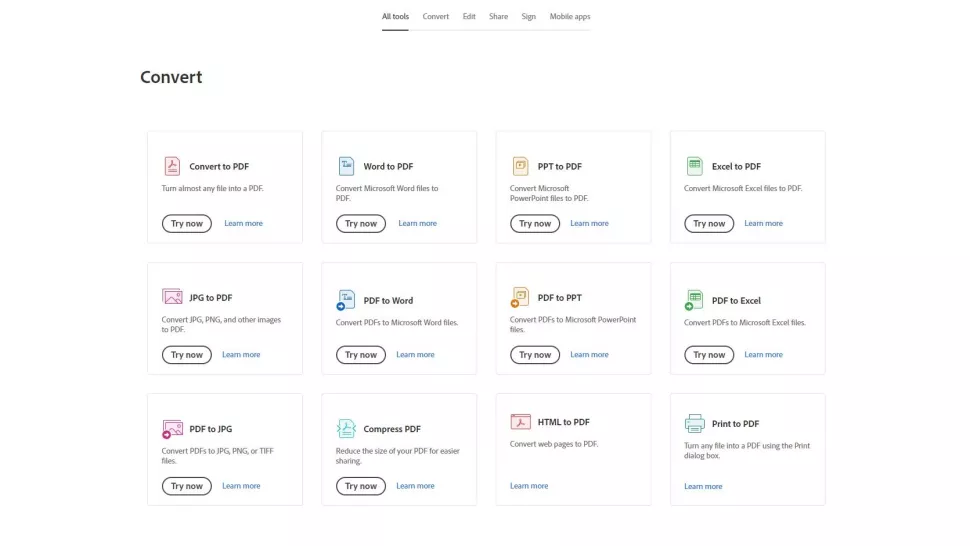The width and height of the screenshot is (970, 546).
Task: Click the "PDF to JPG" card title
Action: [x=210, y=429]
